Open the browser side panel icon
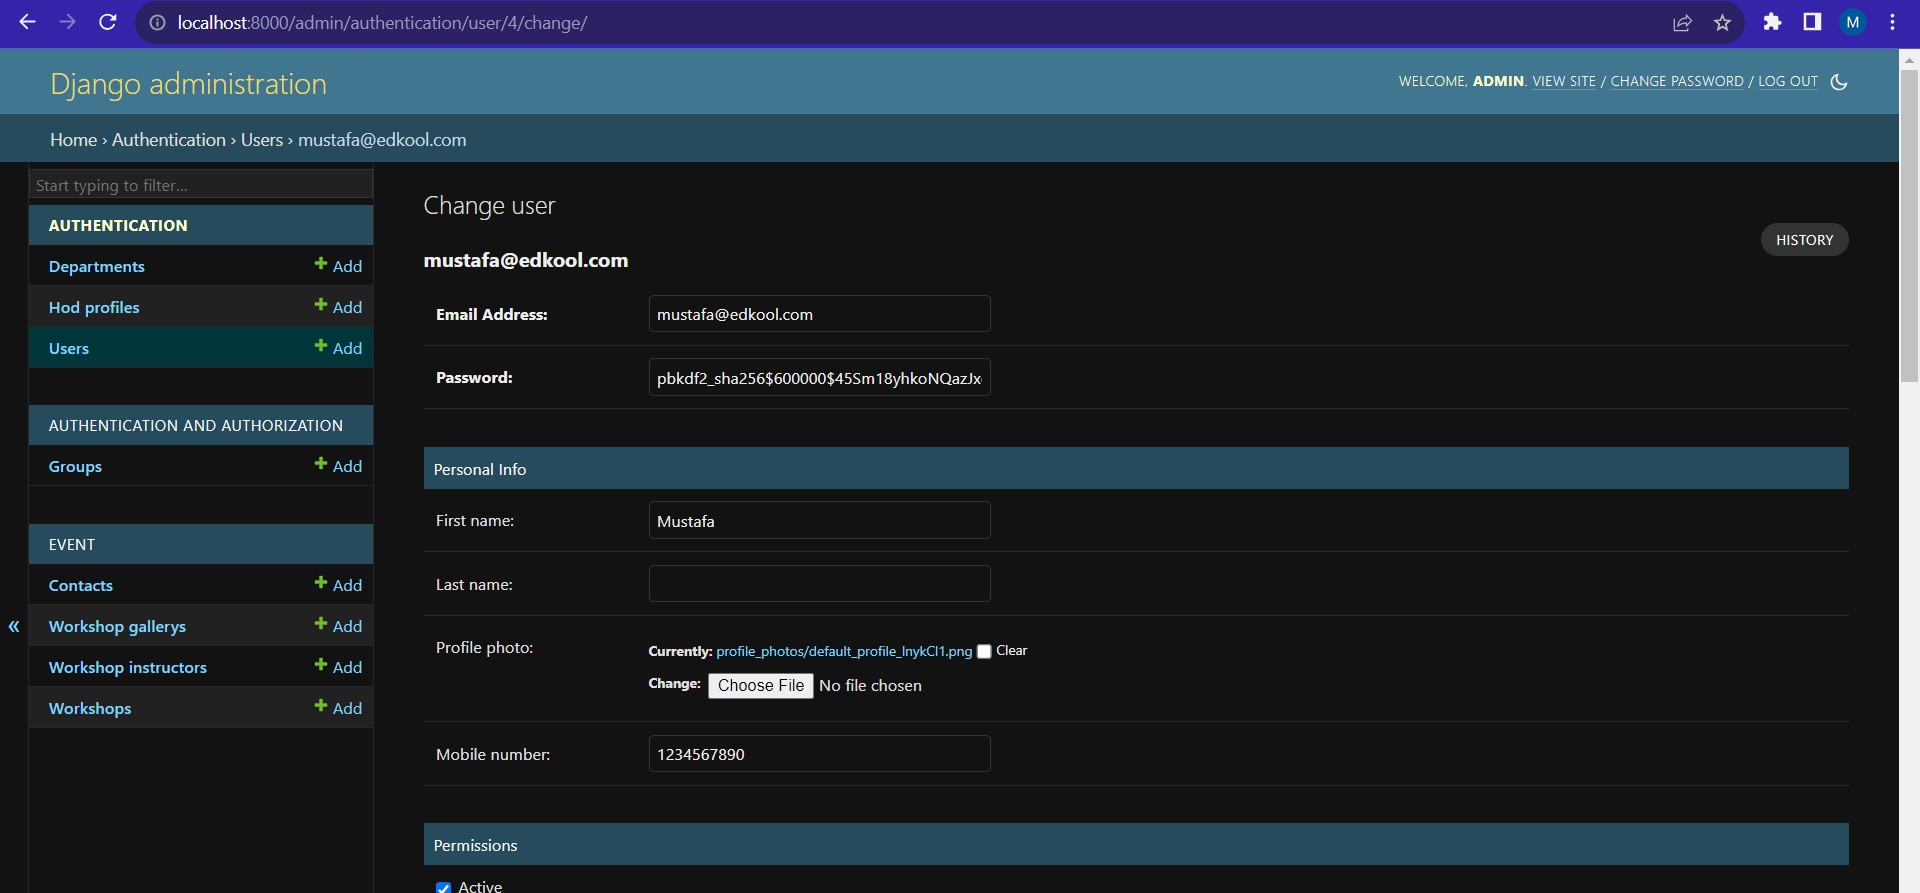 (1812, 22)
